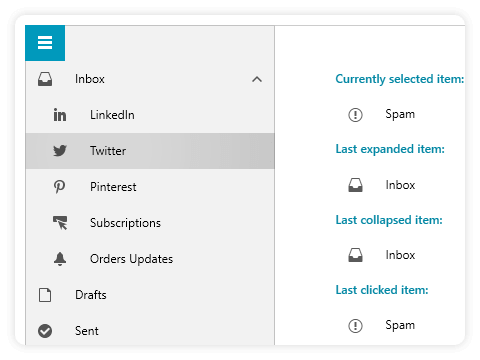The width and height of the screenshot is (480, 360).
Task: Click Inbox text under Last expanded item
Action: [400, 185]
